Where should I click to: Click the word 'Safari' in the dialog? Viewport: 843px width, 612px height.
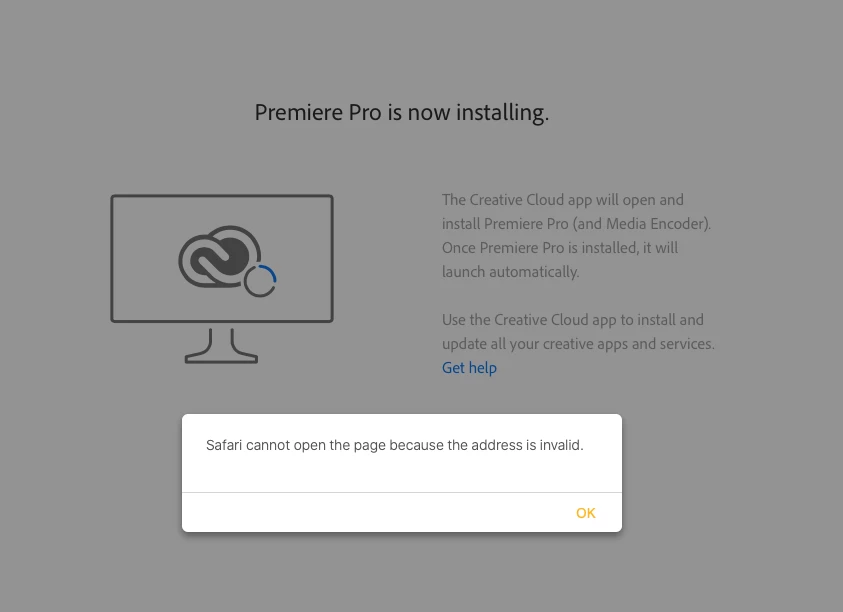click(x=224, y=445)
